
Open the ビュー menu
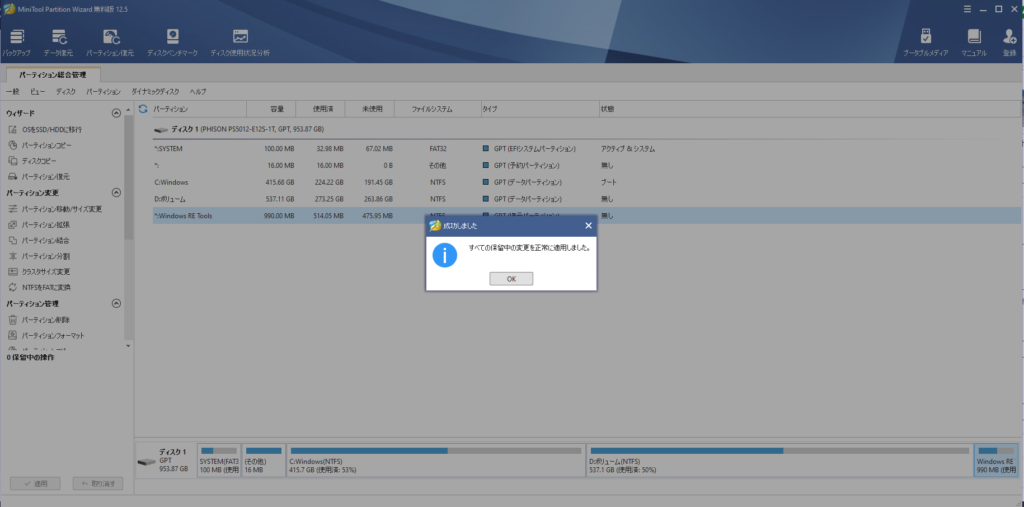38,91
